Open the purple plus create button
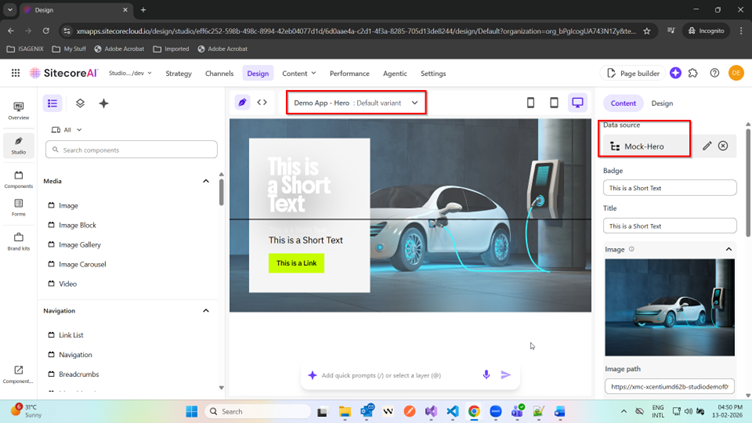This screenshot has width=752, height=423. [x=675, y=73]
